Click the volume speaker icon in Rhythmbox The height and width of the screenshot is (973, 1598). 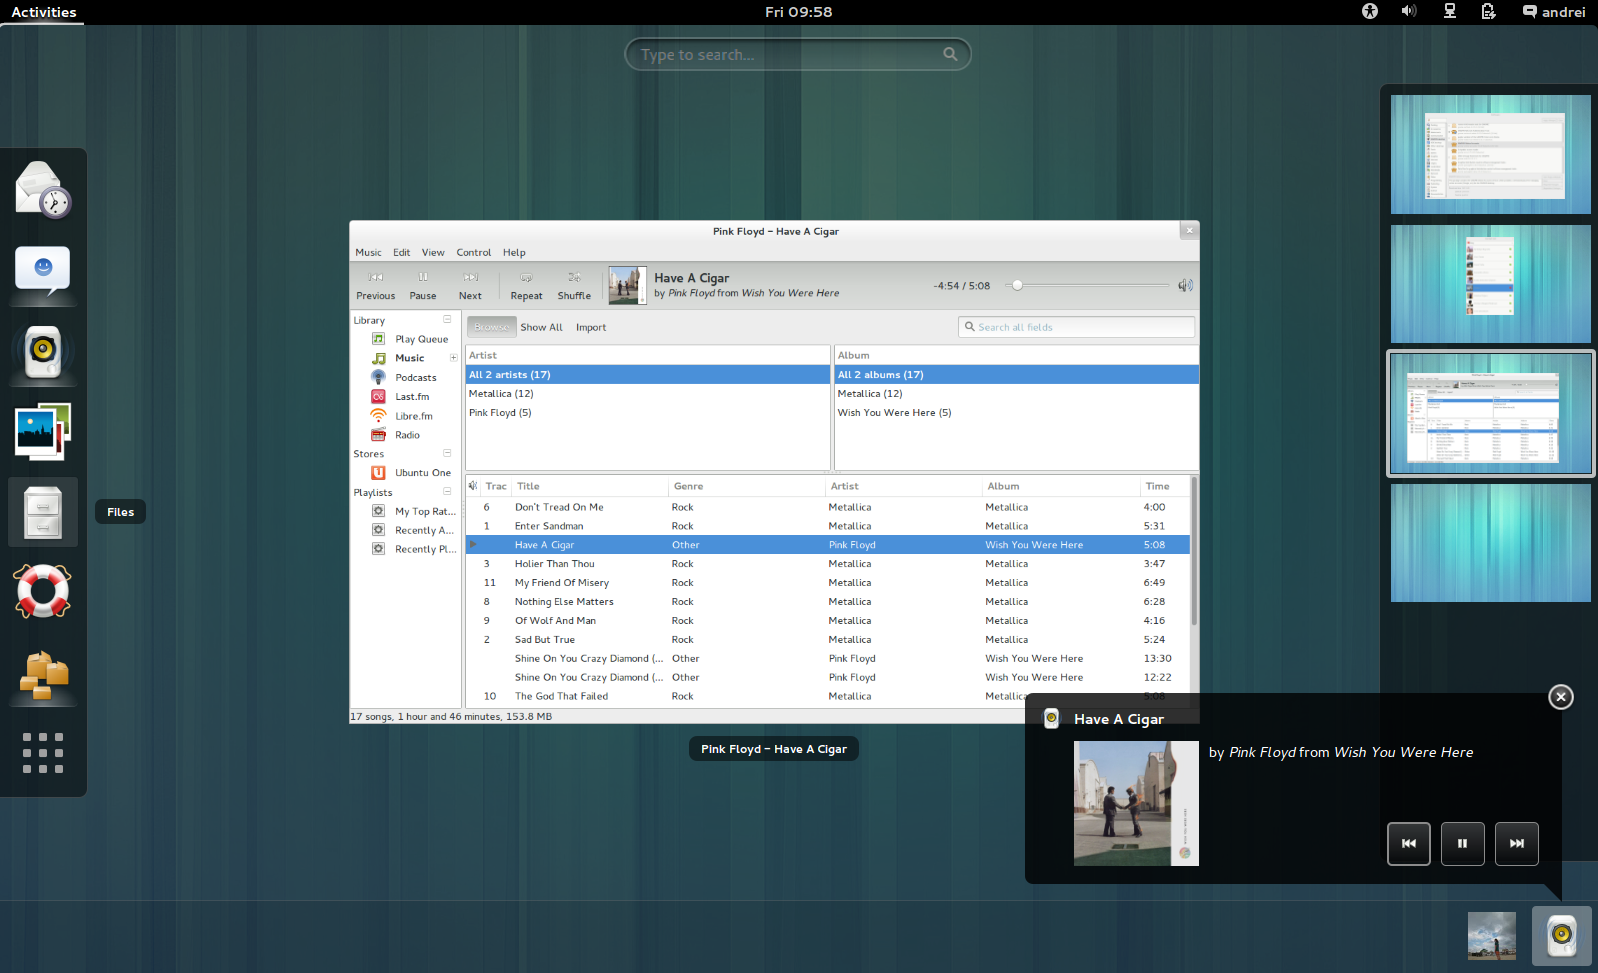click(x=1185, y=286)
